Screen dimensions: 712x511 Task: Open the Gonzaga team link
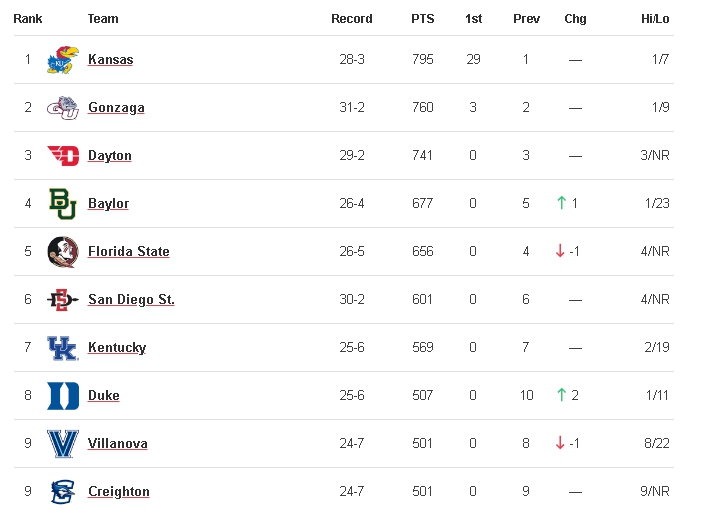tap(116, 108)
